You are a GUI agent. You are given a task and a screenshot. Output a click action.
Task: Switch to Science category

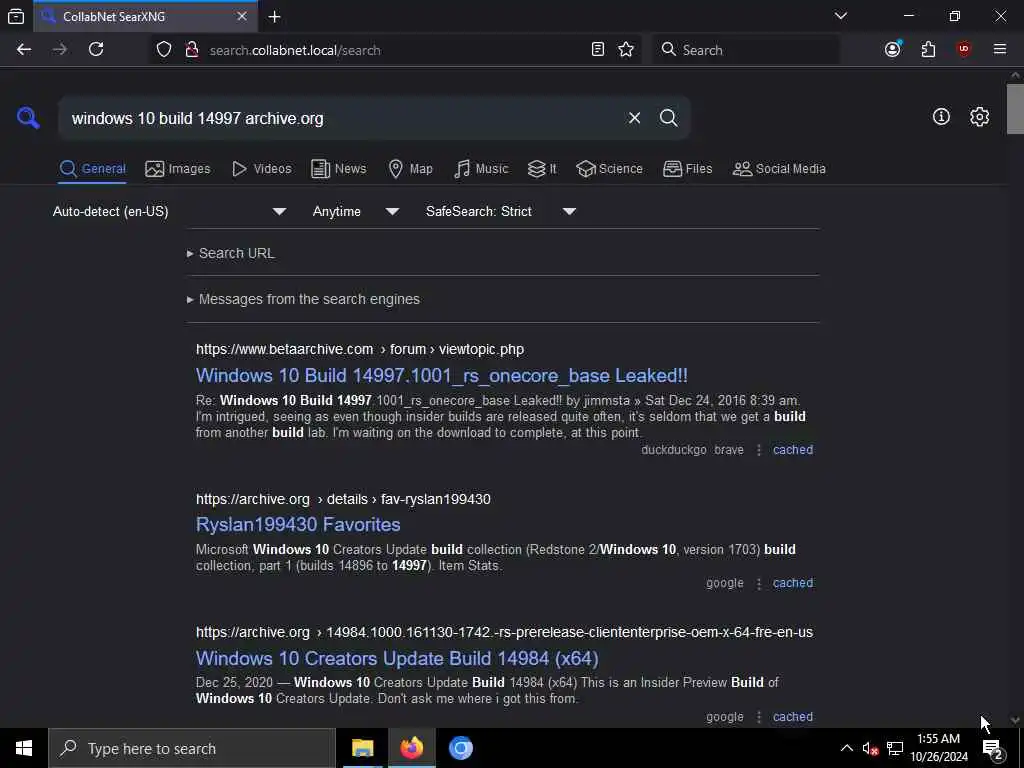click(609, 168)
